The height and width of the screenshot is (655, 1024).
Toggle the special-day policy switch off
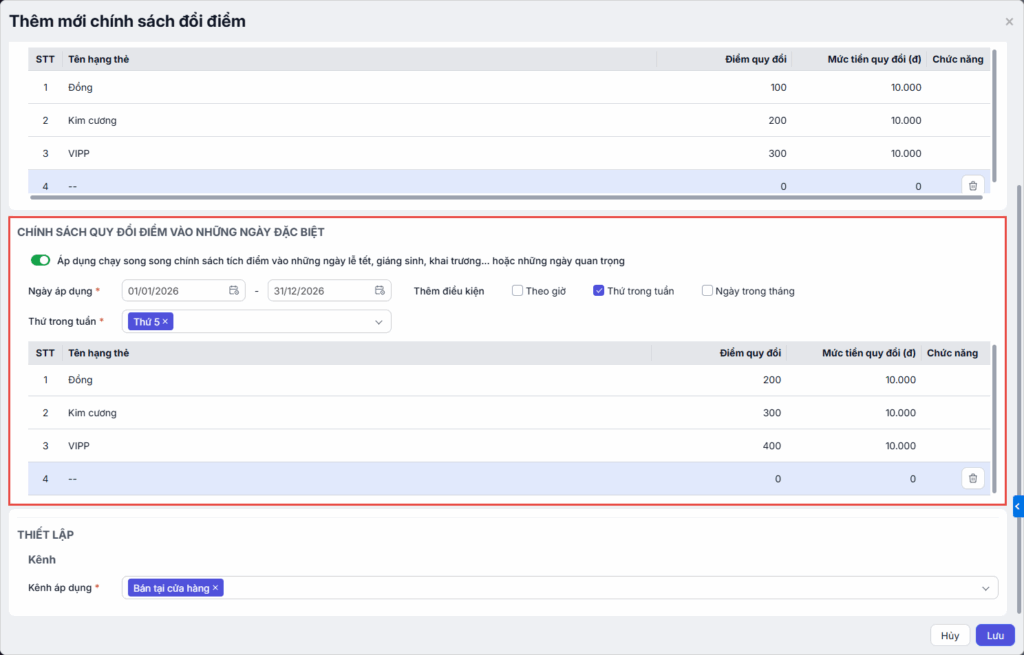(41, 261)
